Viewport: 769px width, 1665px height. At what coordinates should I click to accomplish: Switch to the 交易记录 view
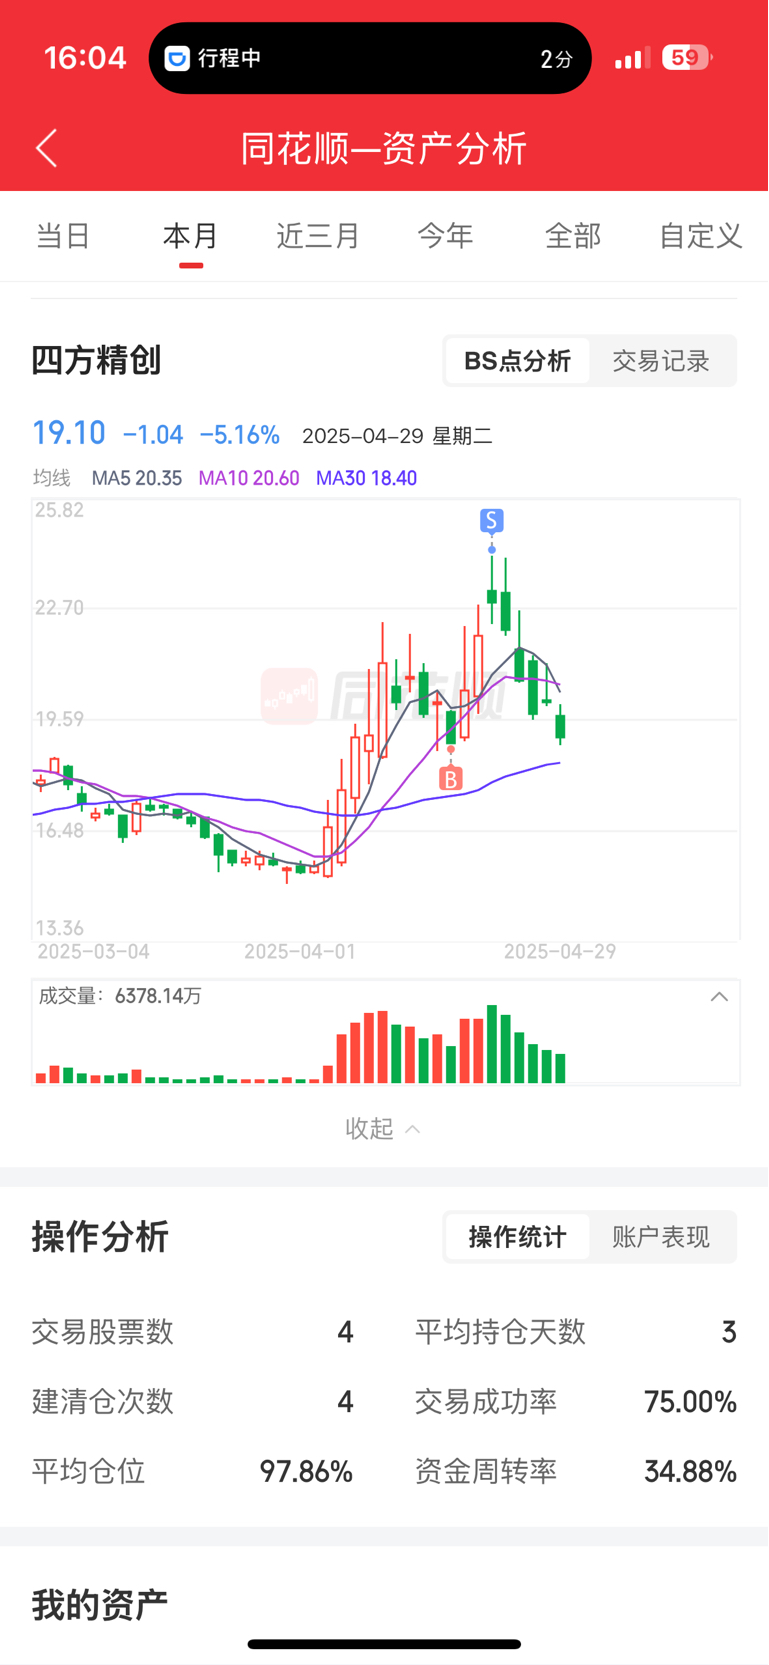(661, 361)
